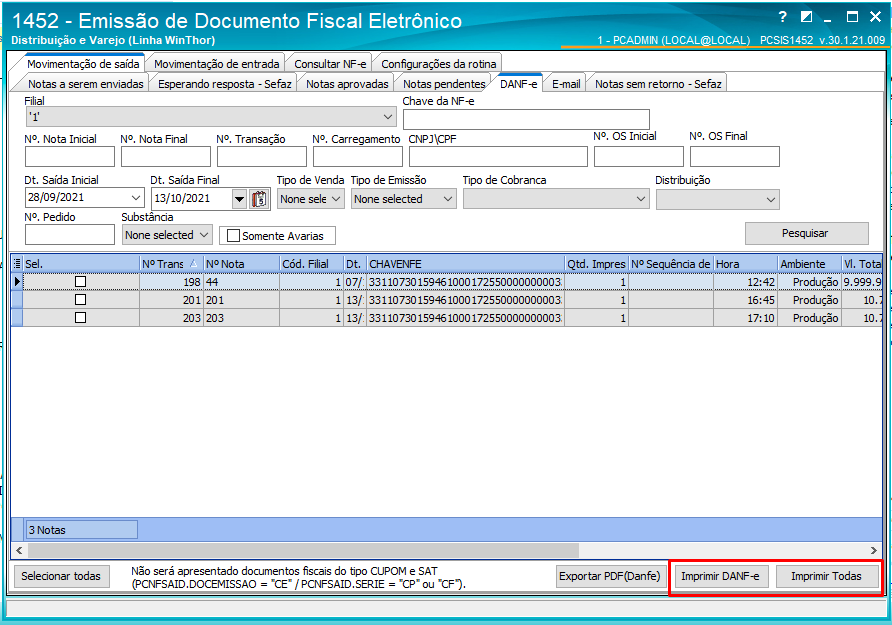892x625 pixels.
Task: Click the grid column selector icon
Action: coord(17,264)
